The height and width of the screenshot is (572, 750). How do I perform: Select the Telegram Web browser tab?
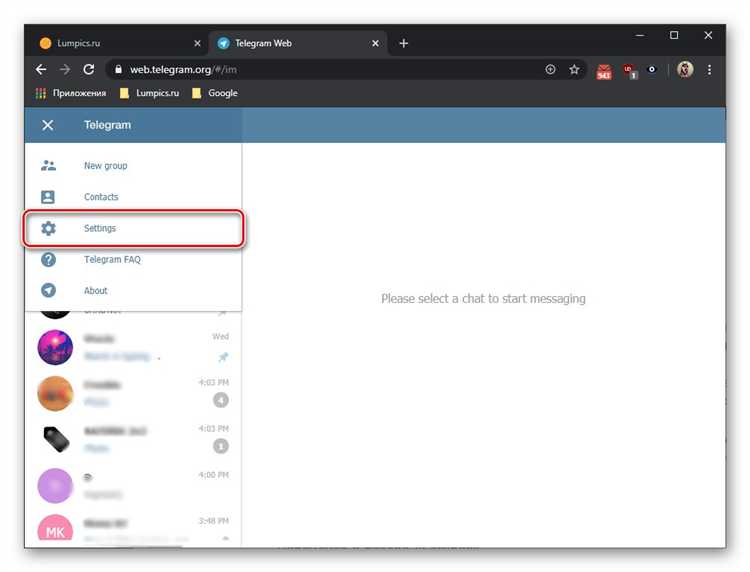pyautogui.click(x=297, y=43)
